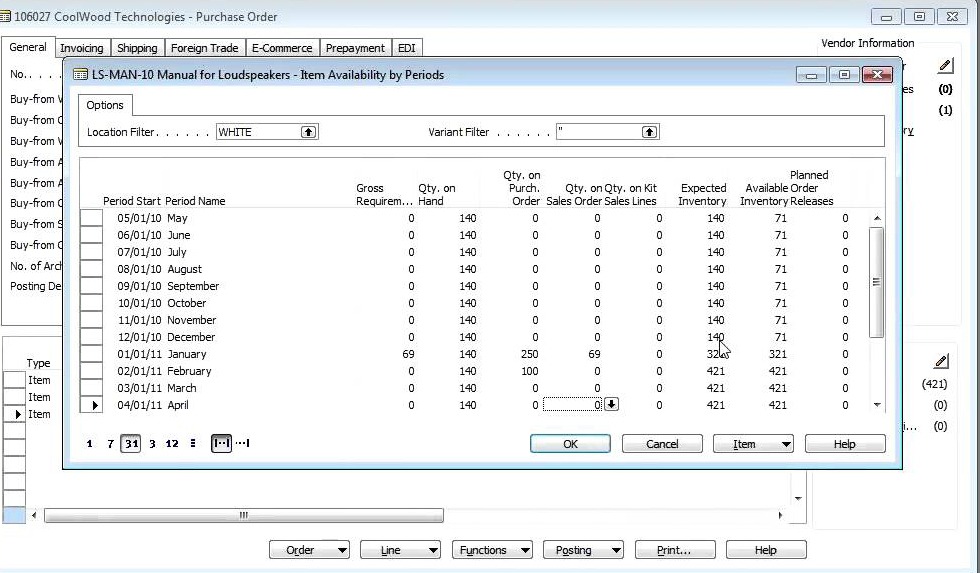Open the Item dropdown button
This screenshot has width=980, height=573.
tap(753, 444)
